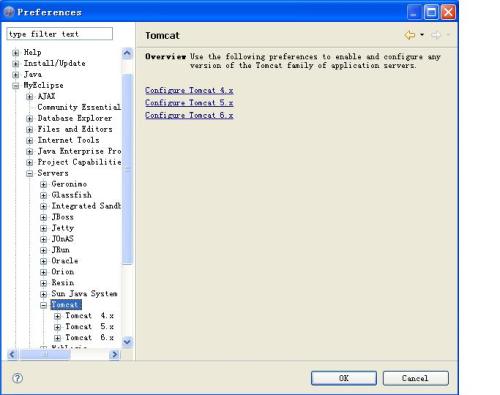Expand the JBoss server node
Viewport: 500px width, 395px height.
43,218
